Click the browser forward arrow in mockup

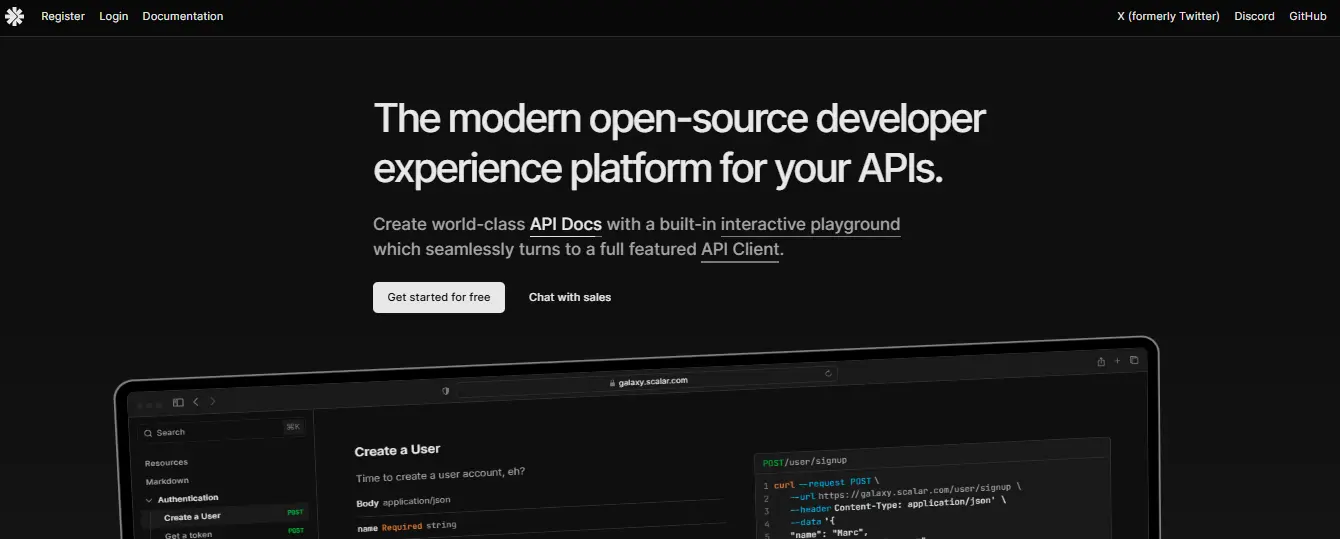click(212, 402)
